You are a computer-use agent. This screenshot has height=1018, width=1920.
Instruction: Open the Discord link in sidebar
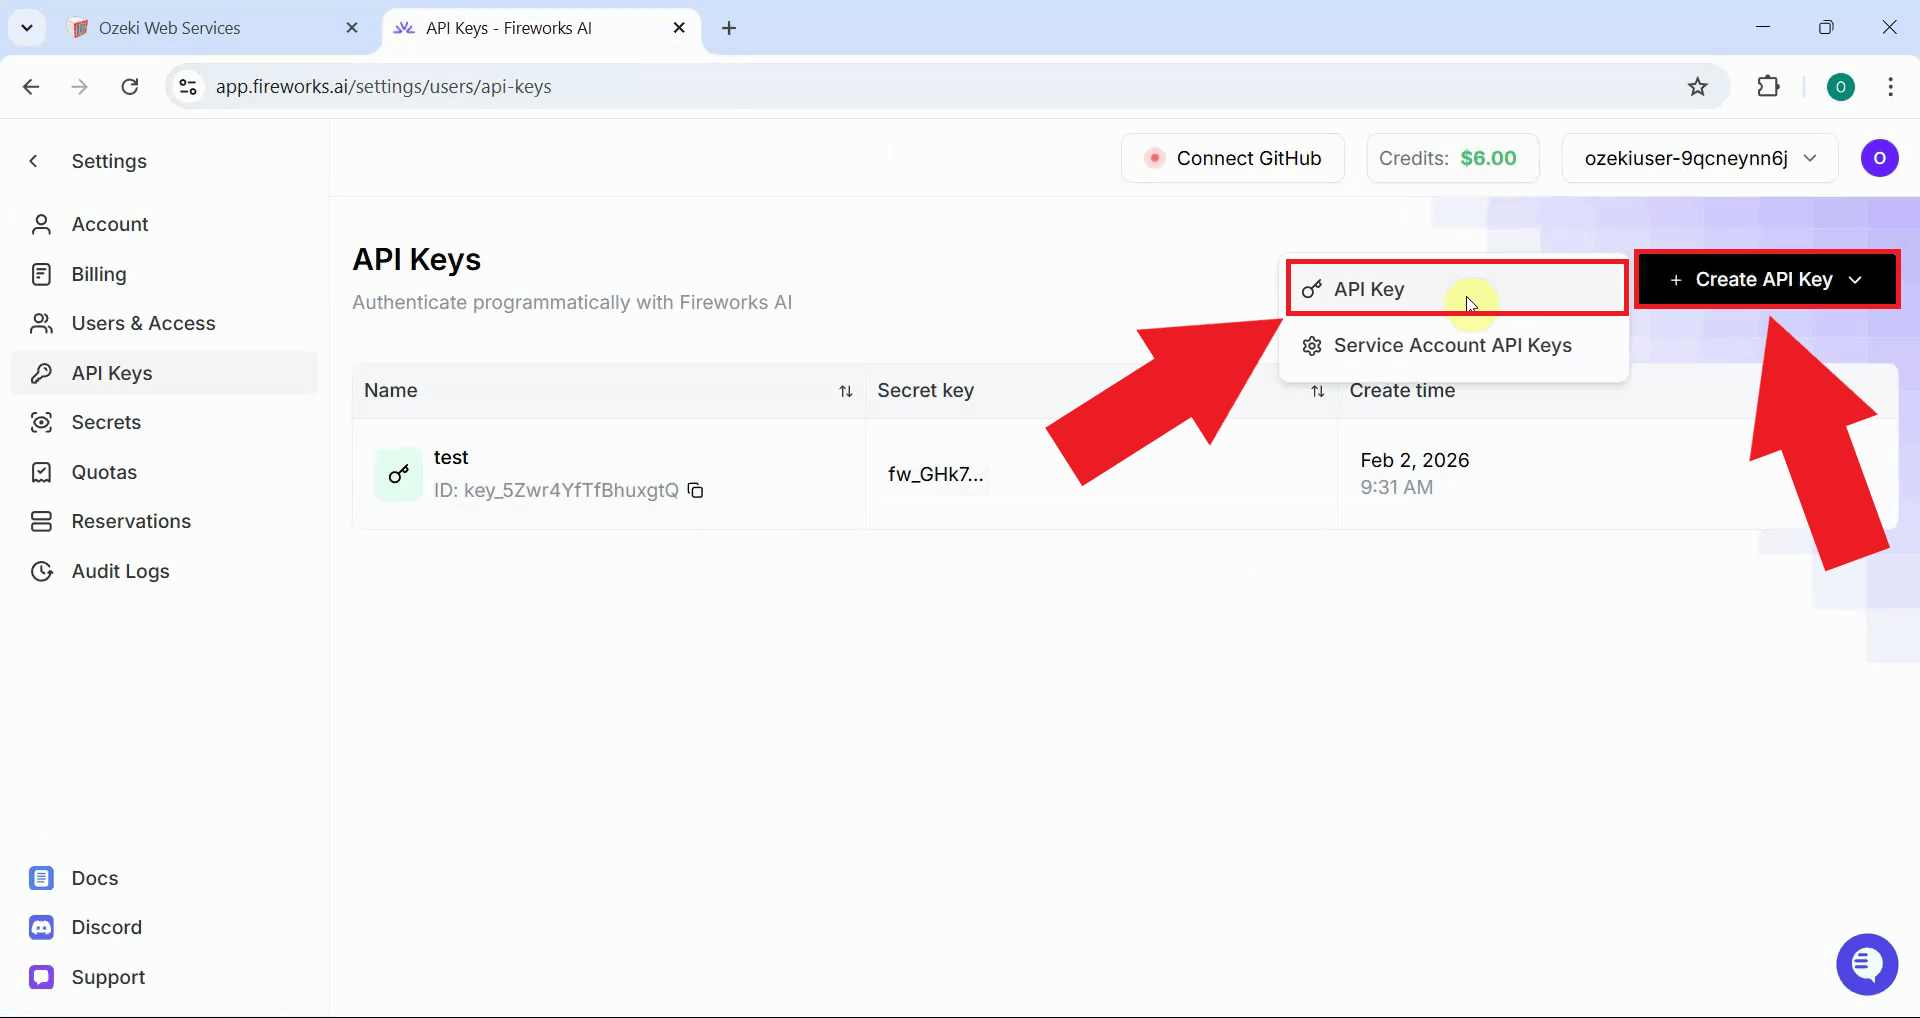(105, 926)
